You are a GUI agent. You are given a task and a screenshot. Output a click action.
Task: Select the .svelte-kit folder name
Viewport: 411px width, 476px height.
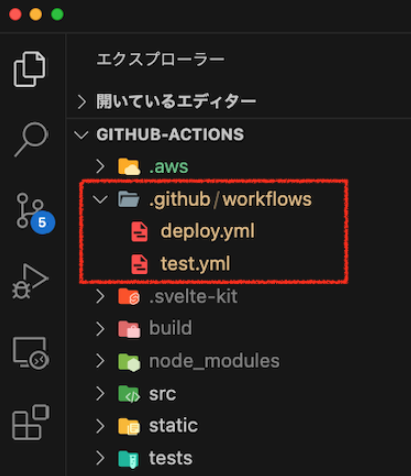click(x=193, y=296)
